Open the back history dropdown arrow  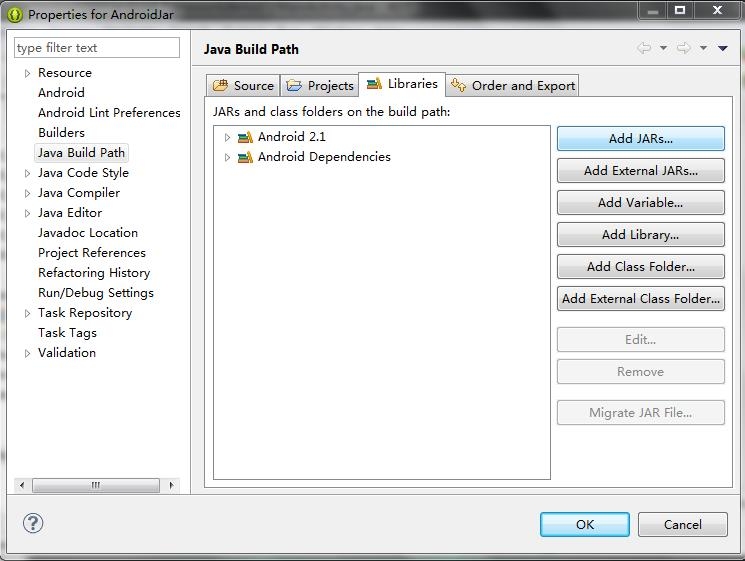[x=663, y=48]
